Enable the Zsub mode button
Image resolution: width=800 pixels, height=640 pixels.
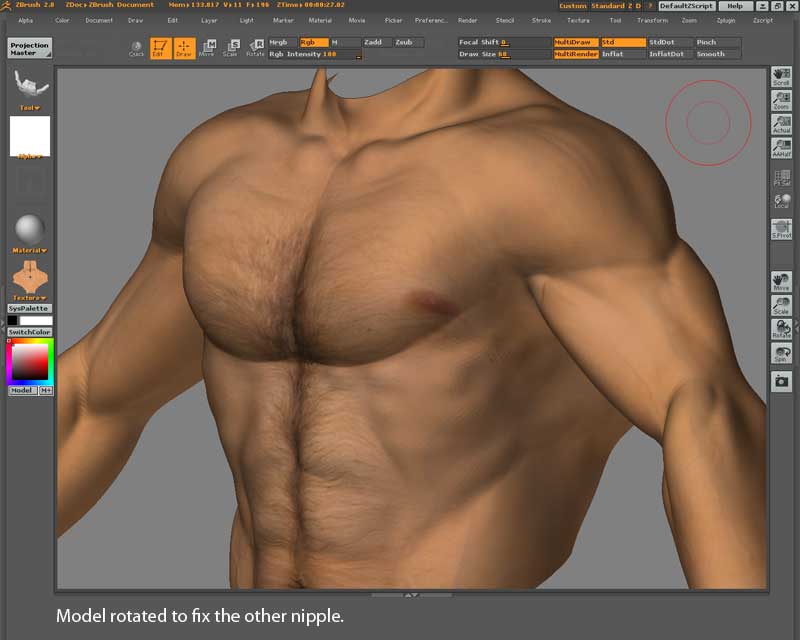click(x=406, y=42)
